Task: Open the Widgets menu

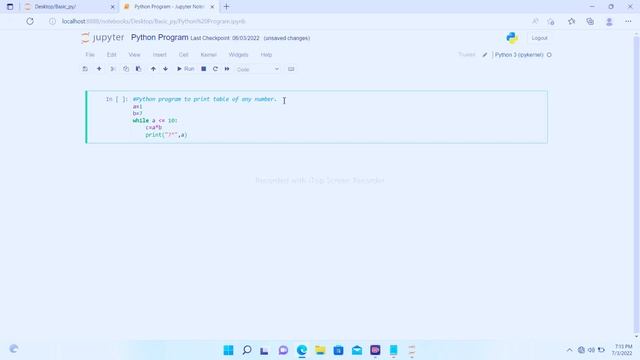Action: 238,55
